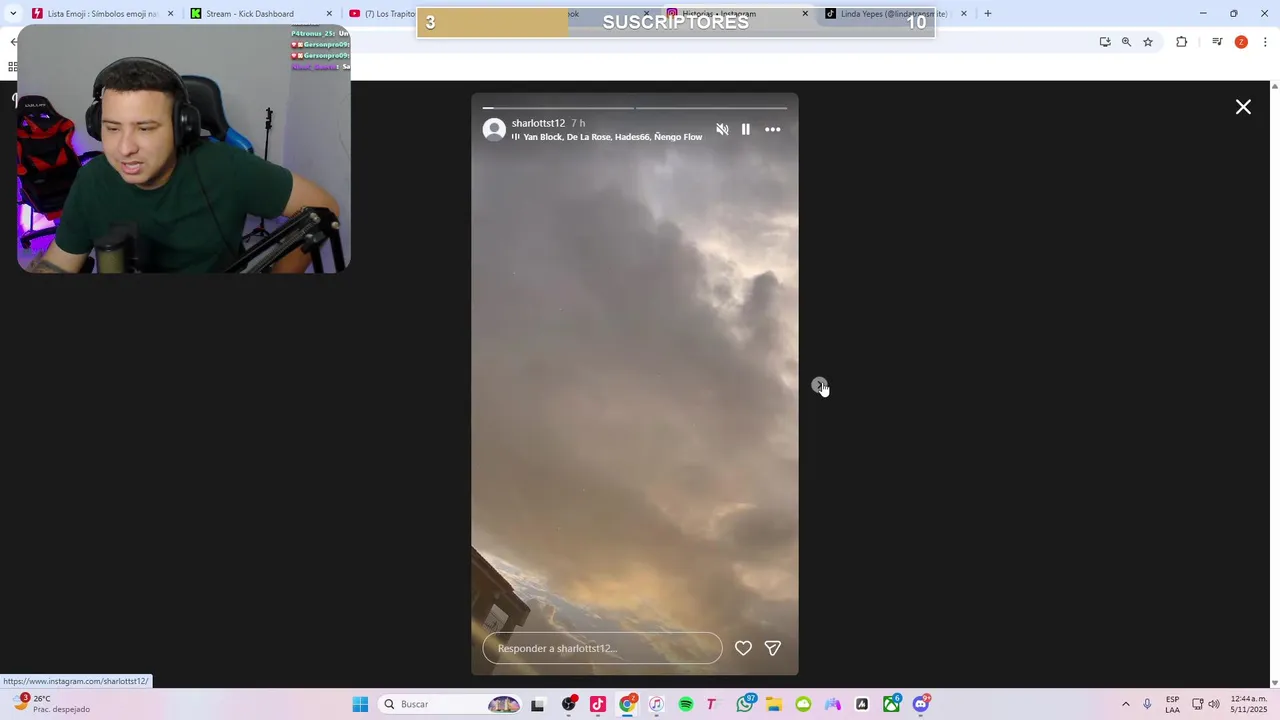Open the Chrome profile avatar
The width and height of the screenshot is (1280, 720).
click(1241, 42)
